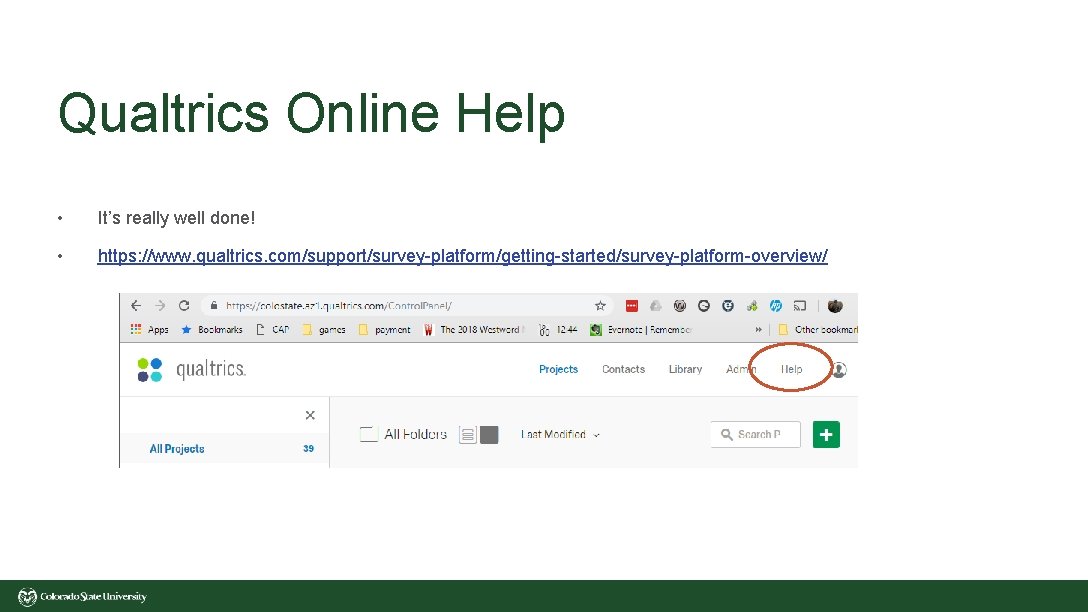1088x612 pixels.
Task: Click the gray cloud drive extension icon
Action: click(x=656, y=305)
